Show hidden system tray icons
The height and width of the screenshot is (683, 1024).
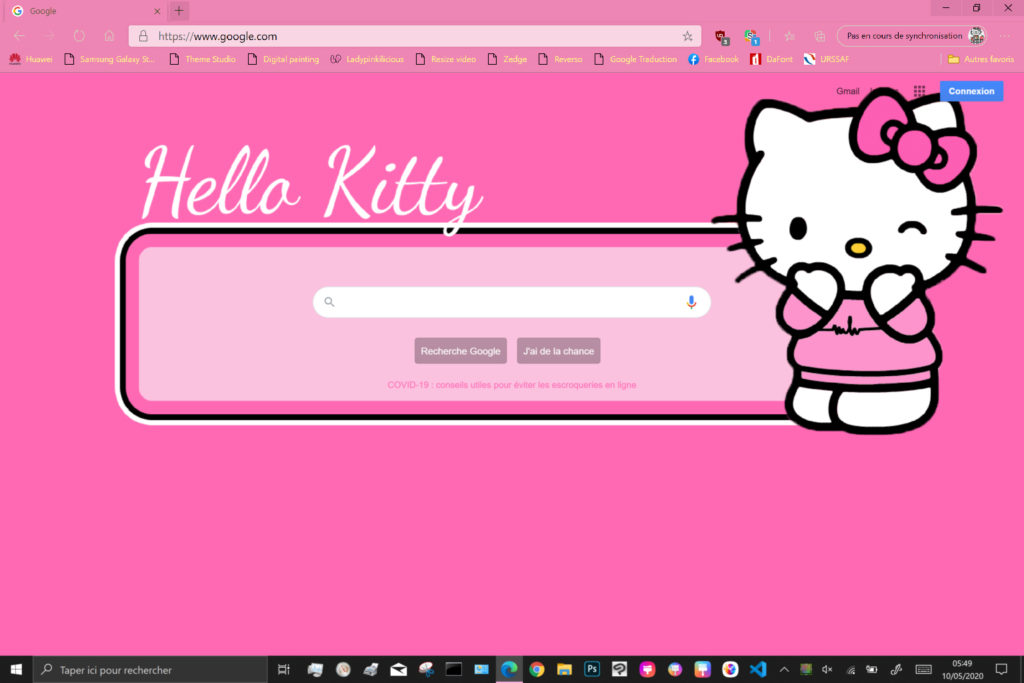(784, 669)
